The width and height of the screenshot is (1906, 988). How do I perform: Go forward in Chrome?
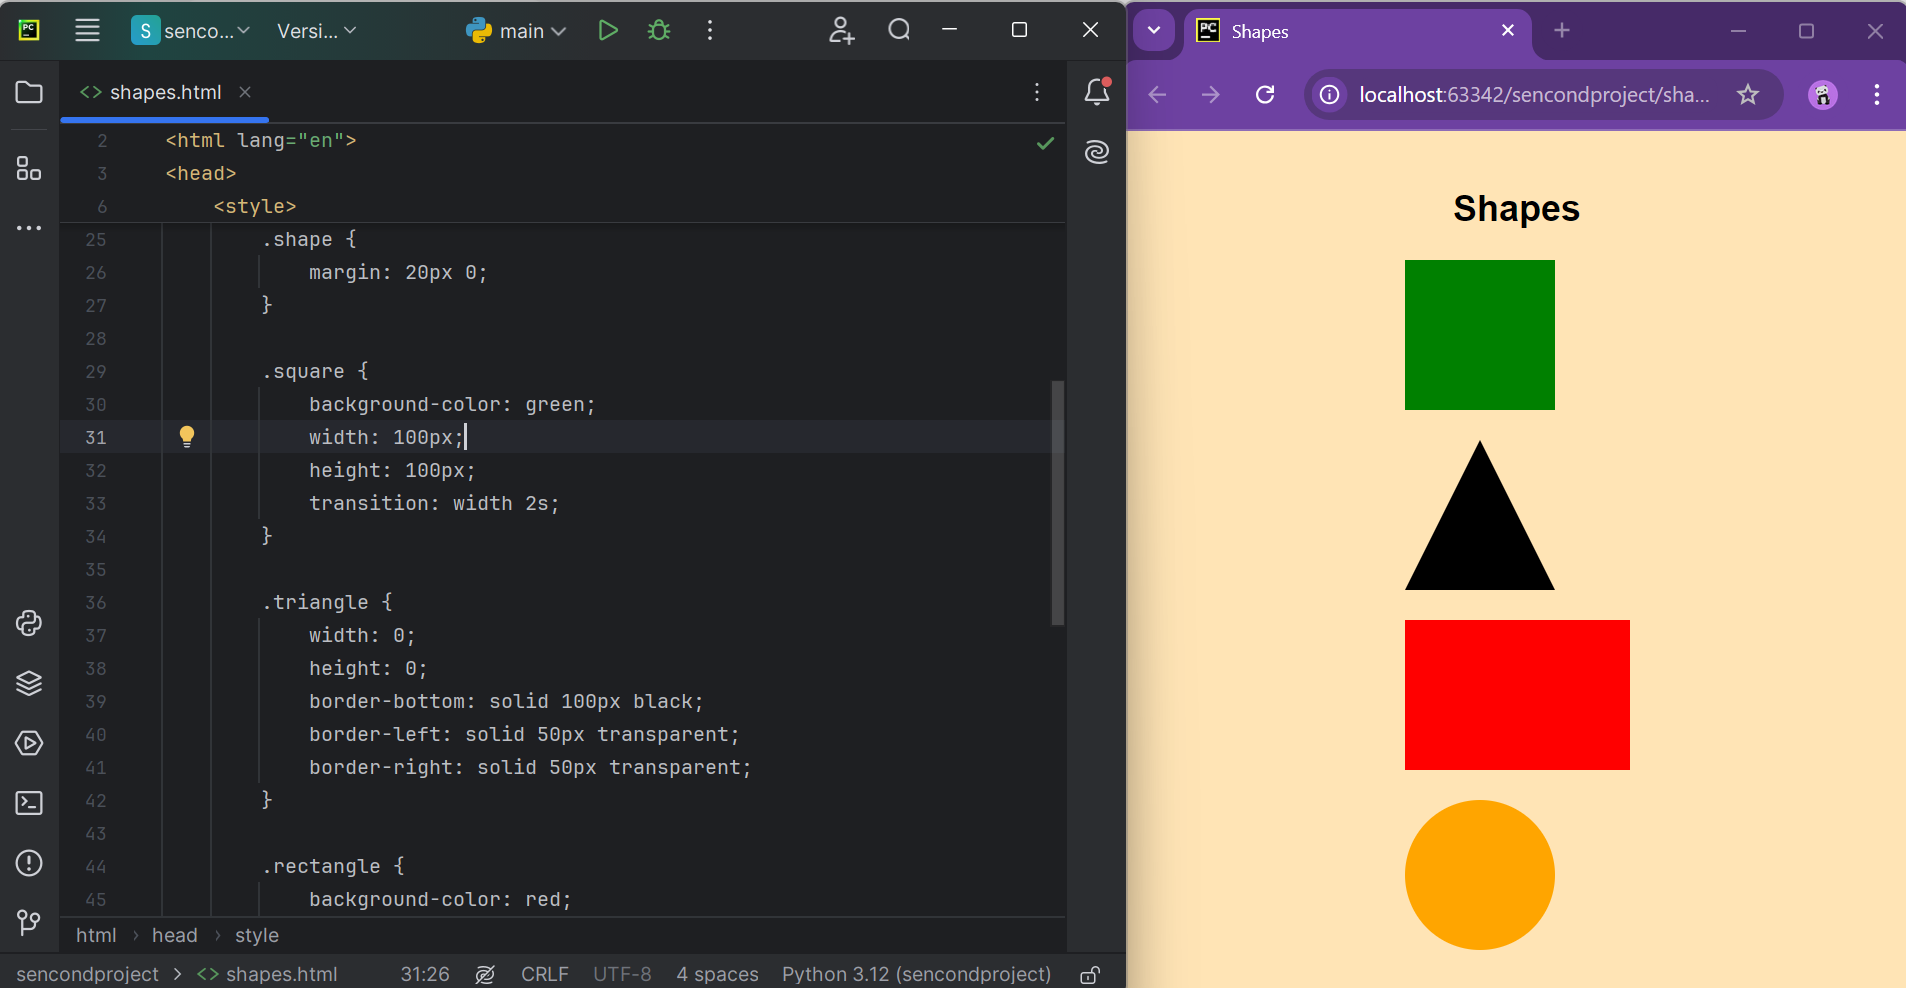[x=1211, y=94]
